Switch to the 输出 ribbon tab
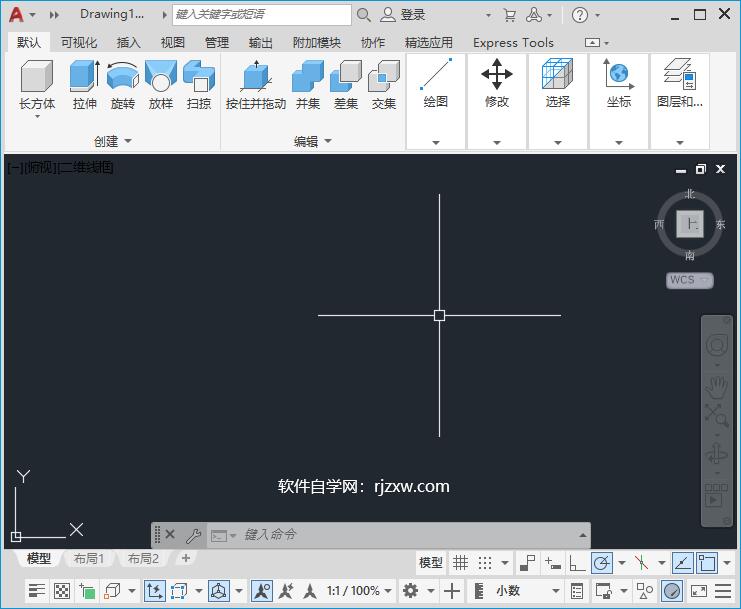741x609 pixels. (x=261, y=43)
